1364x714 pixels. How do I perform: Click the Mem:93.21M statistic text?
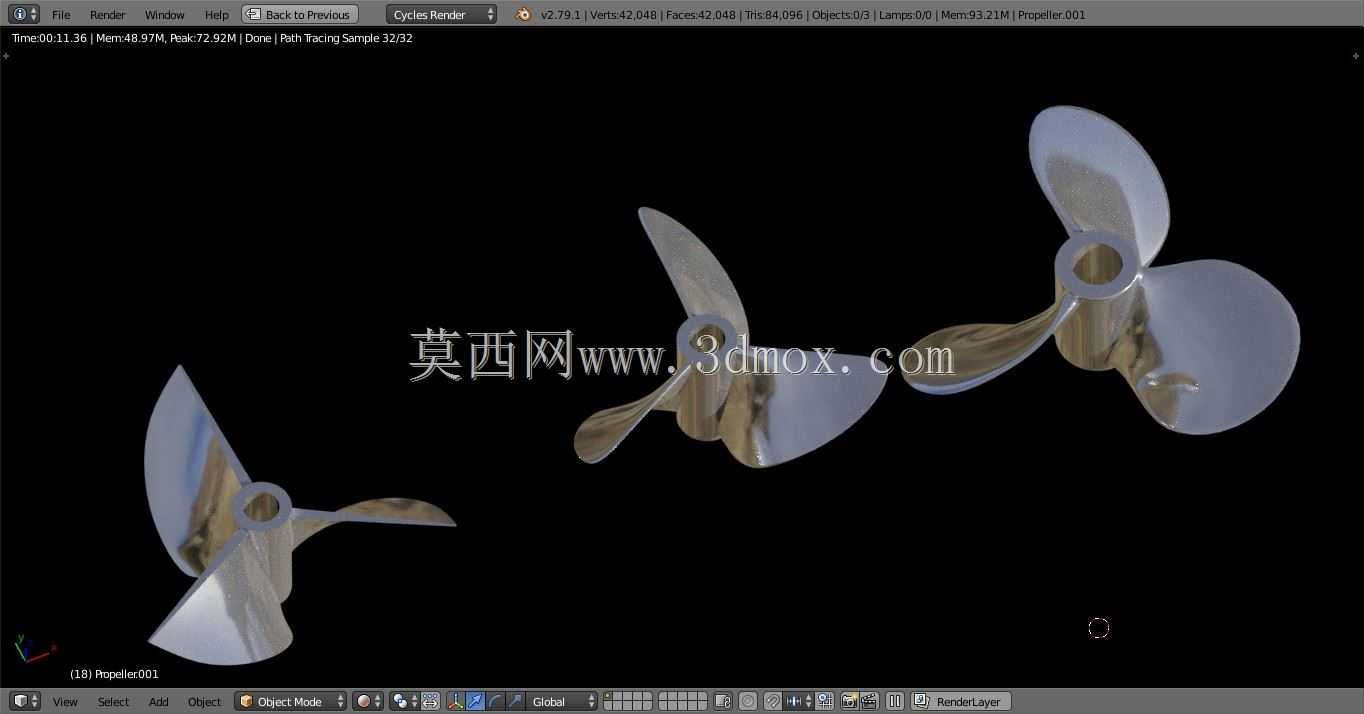(975, 15)
